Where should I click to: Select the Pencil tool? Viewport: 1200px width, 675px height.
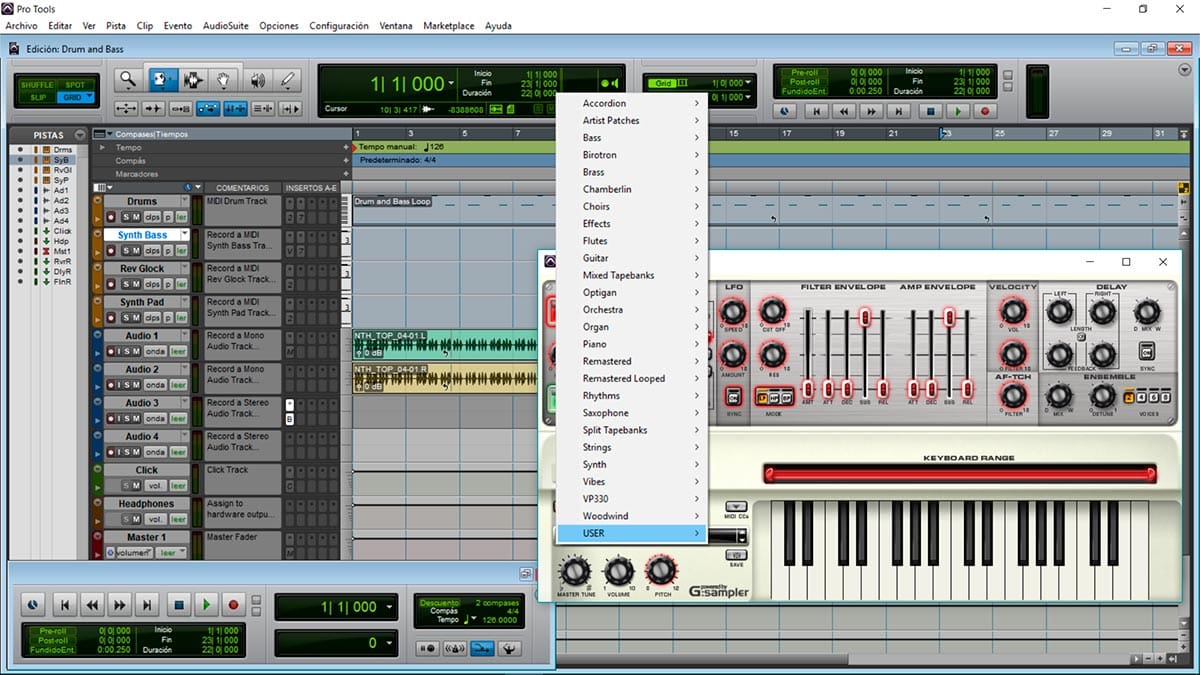[x=288, y=81]
